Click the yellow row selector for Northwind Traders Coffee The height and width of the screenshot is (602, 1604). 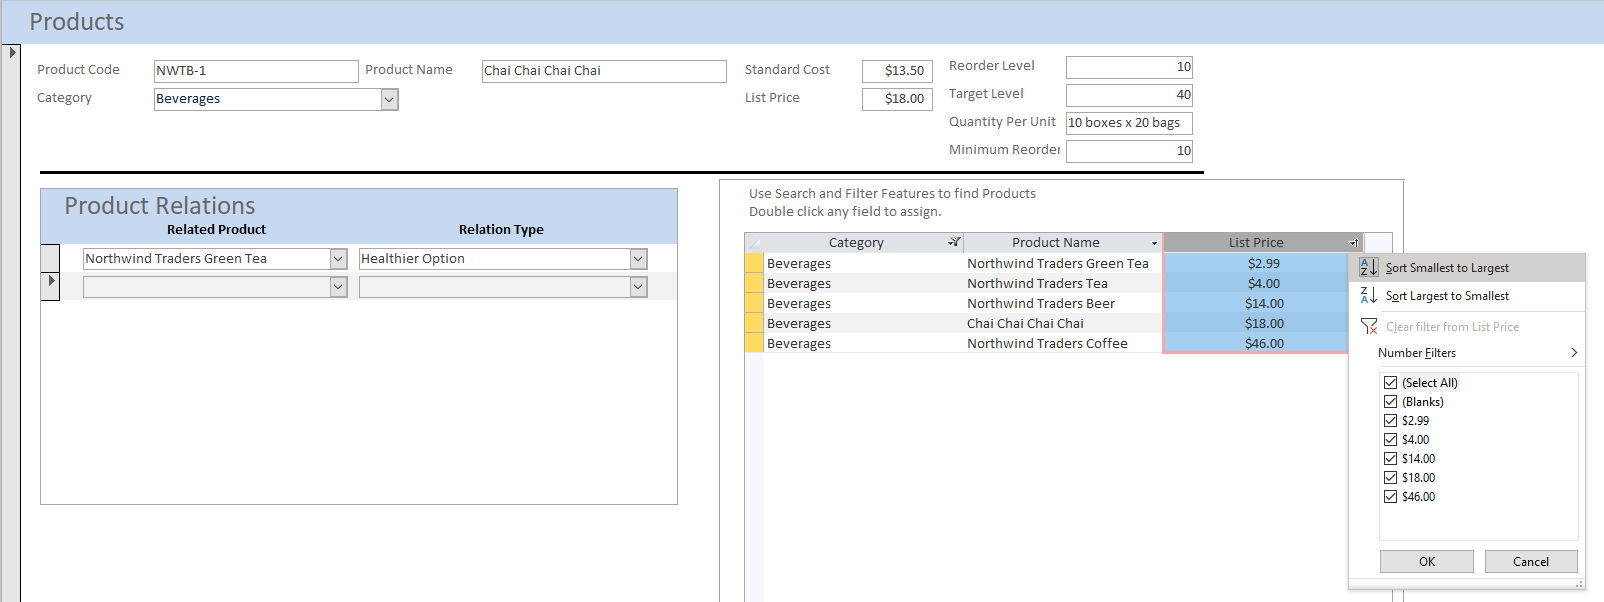point(754,343)
